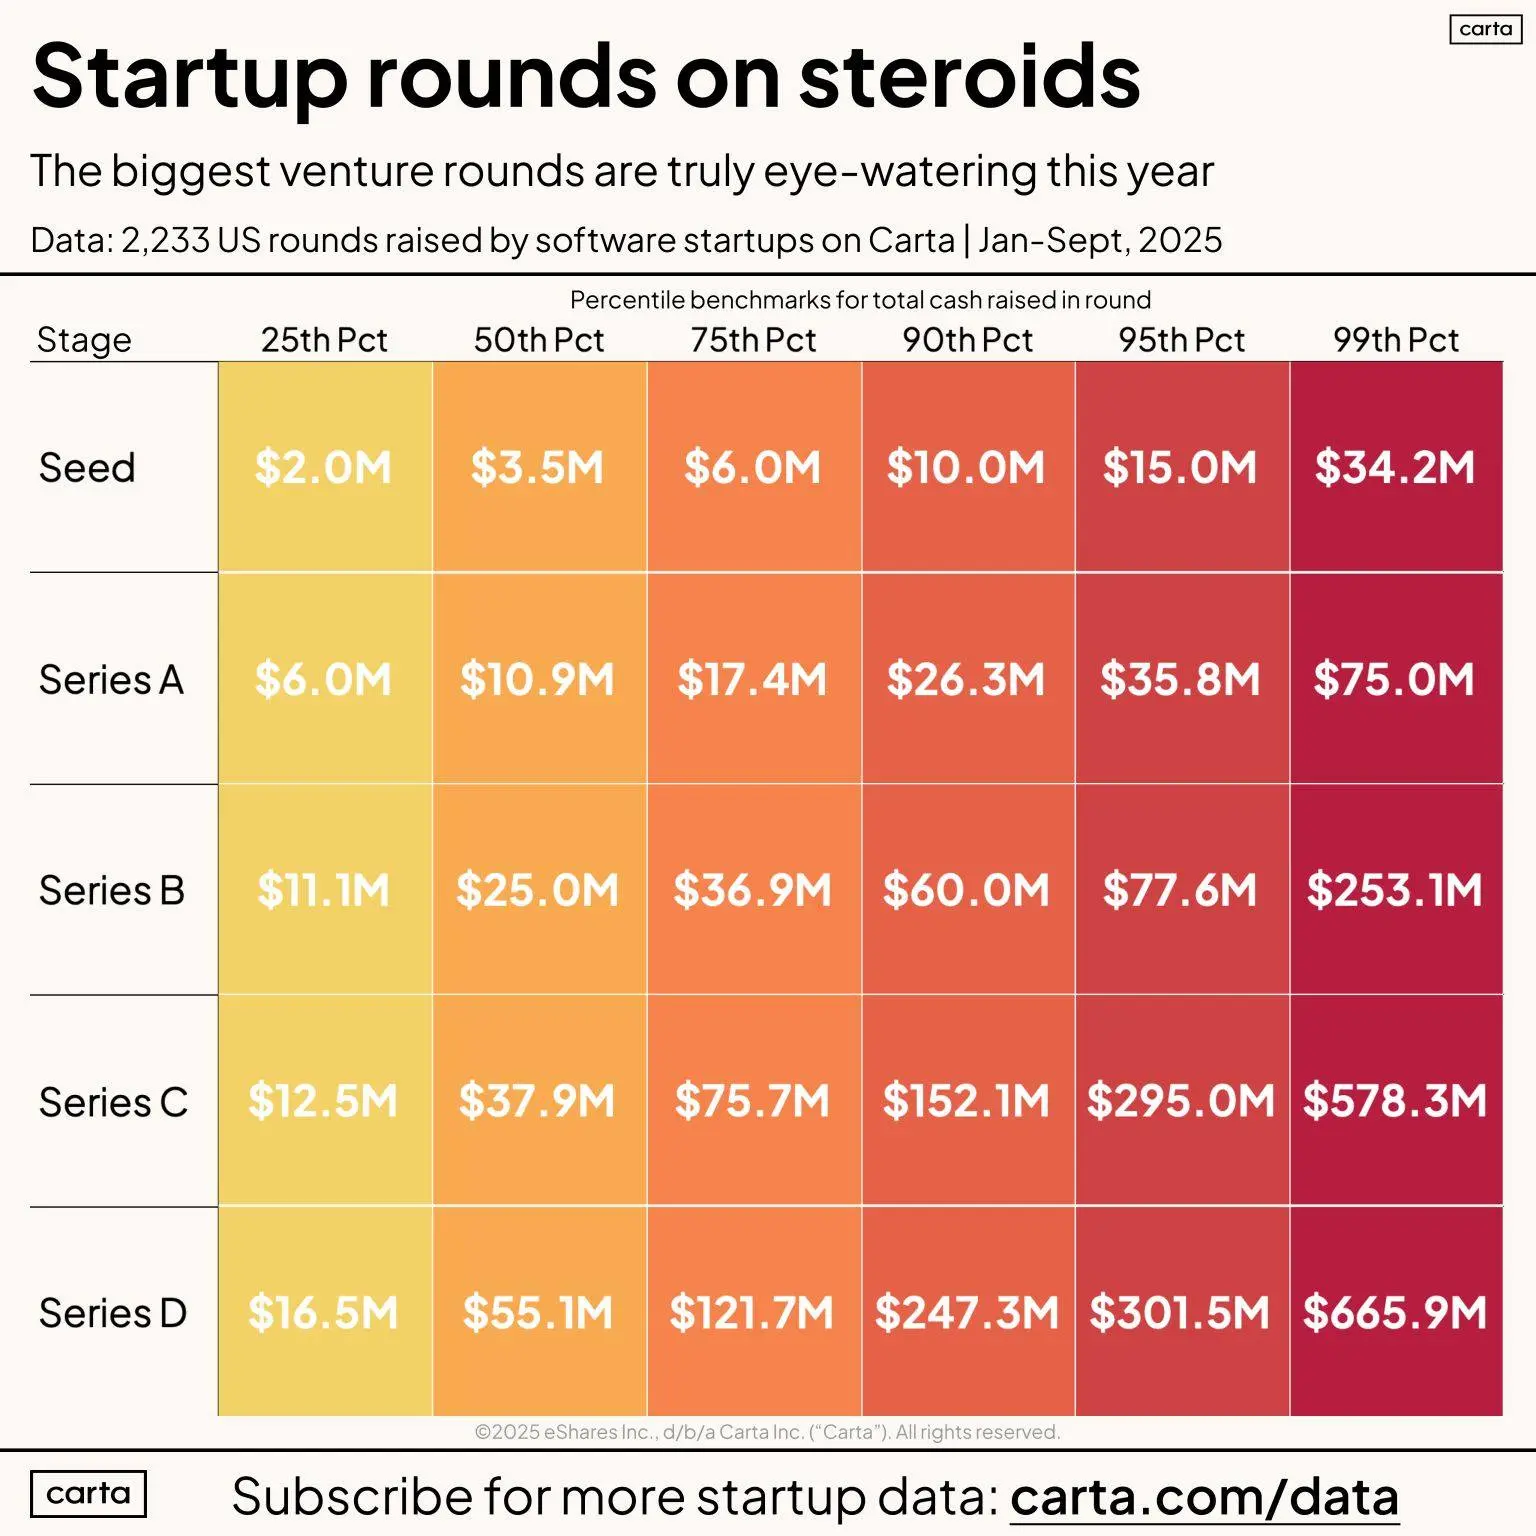The height and width of the screenshot is (1536, 1536).
Task: Click the Carta logo in top-right corner
Action: [1485, 29]
